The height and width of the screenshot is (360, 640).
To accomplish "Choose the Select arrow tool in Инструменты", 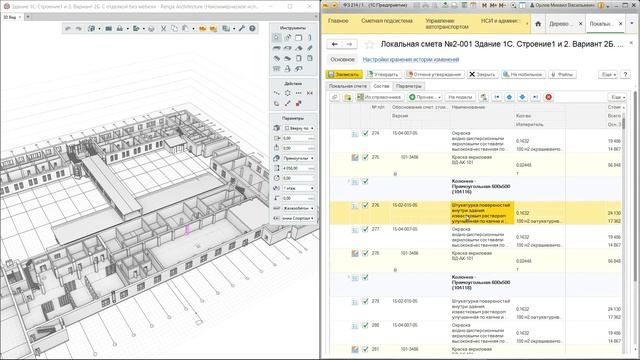I will click(x=277, y=38).
